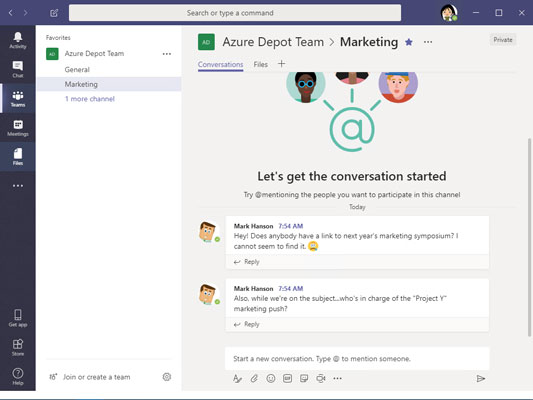Screen dimensions: 533x400
Task: Reply to the marketing symposium message
Action: [x=247, y=262]
